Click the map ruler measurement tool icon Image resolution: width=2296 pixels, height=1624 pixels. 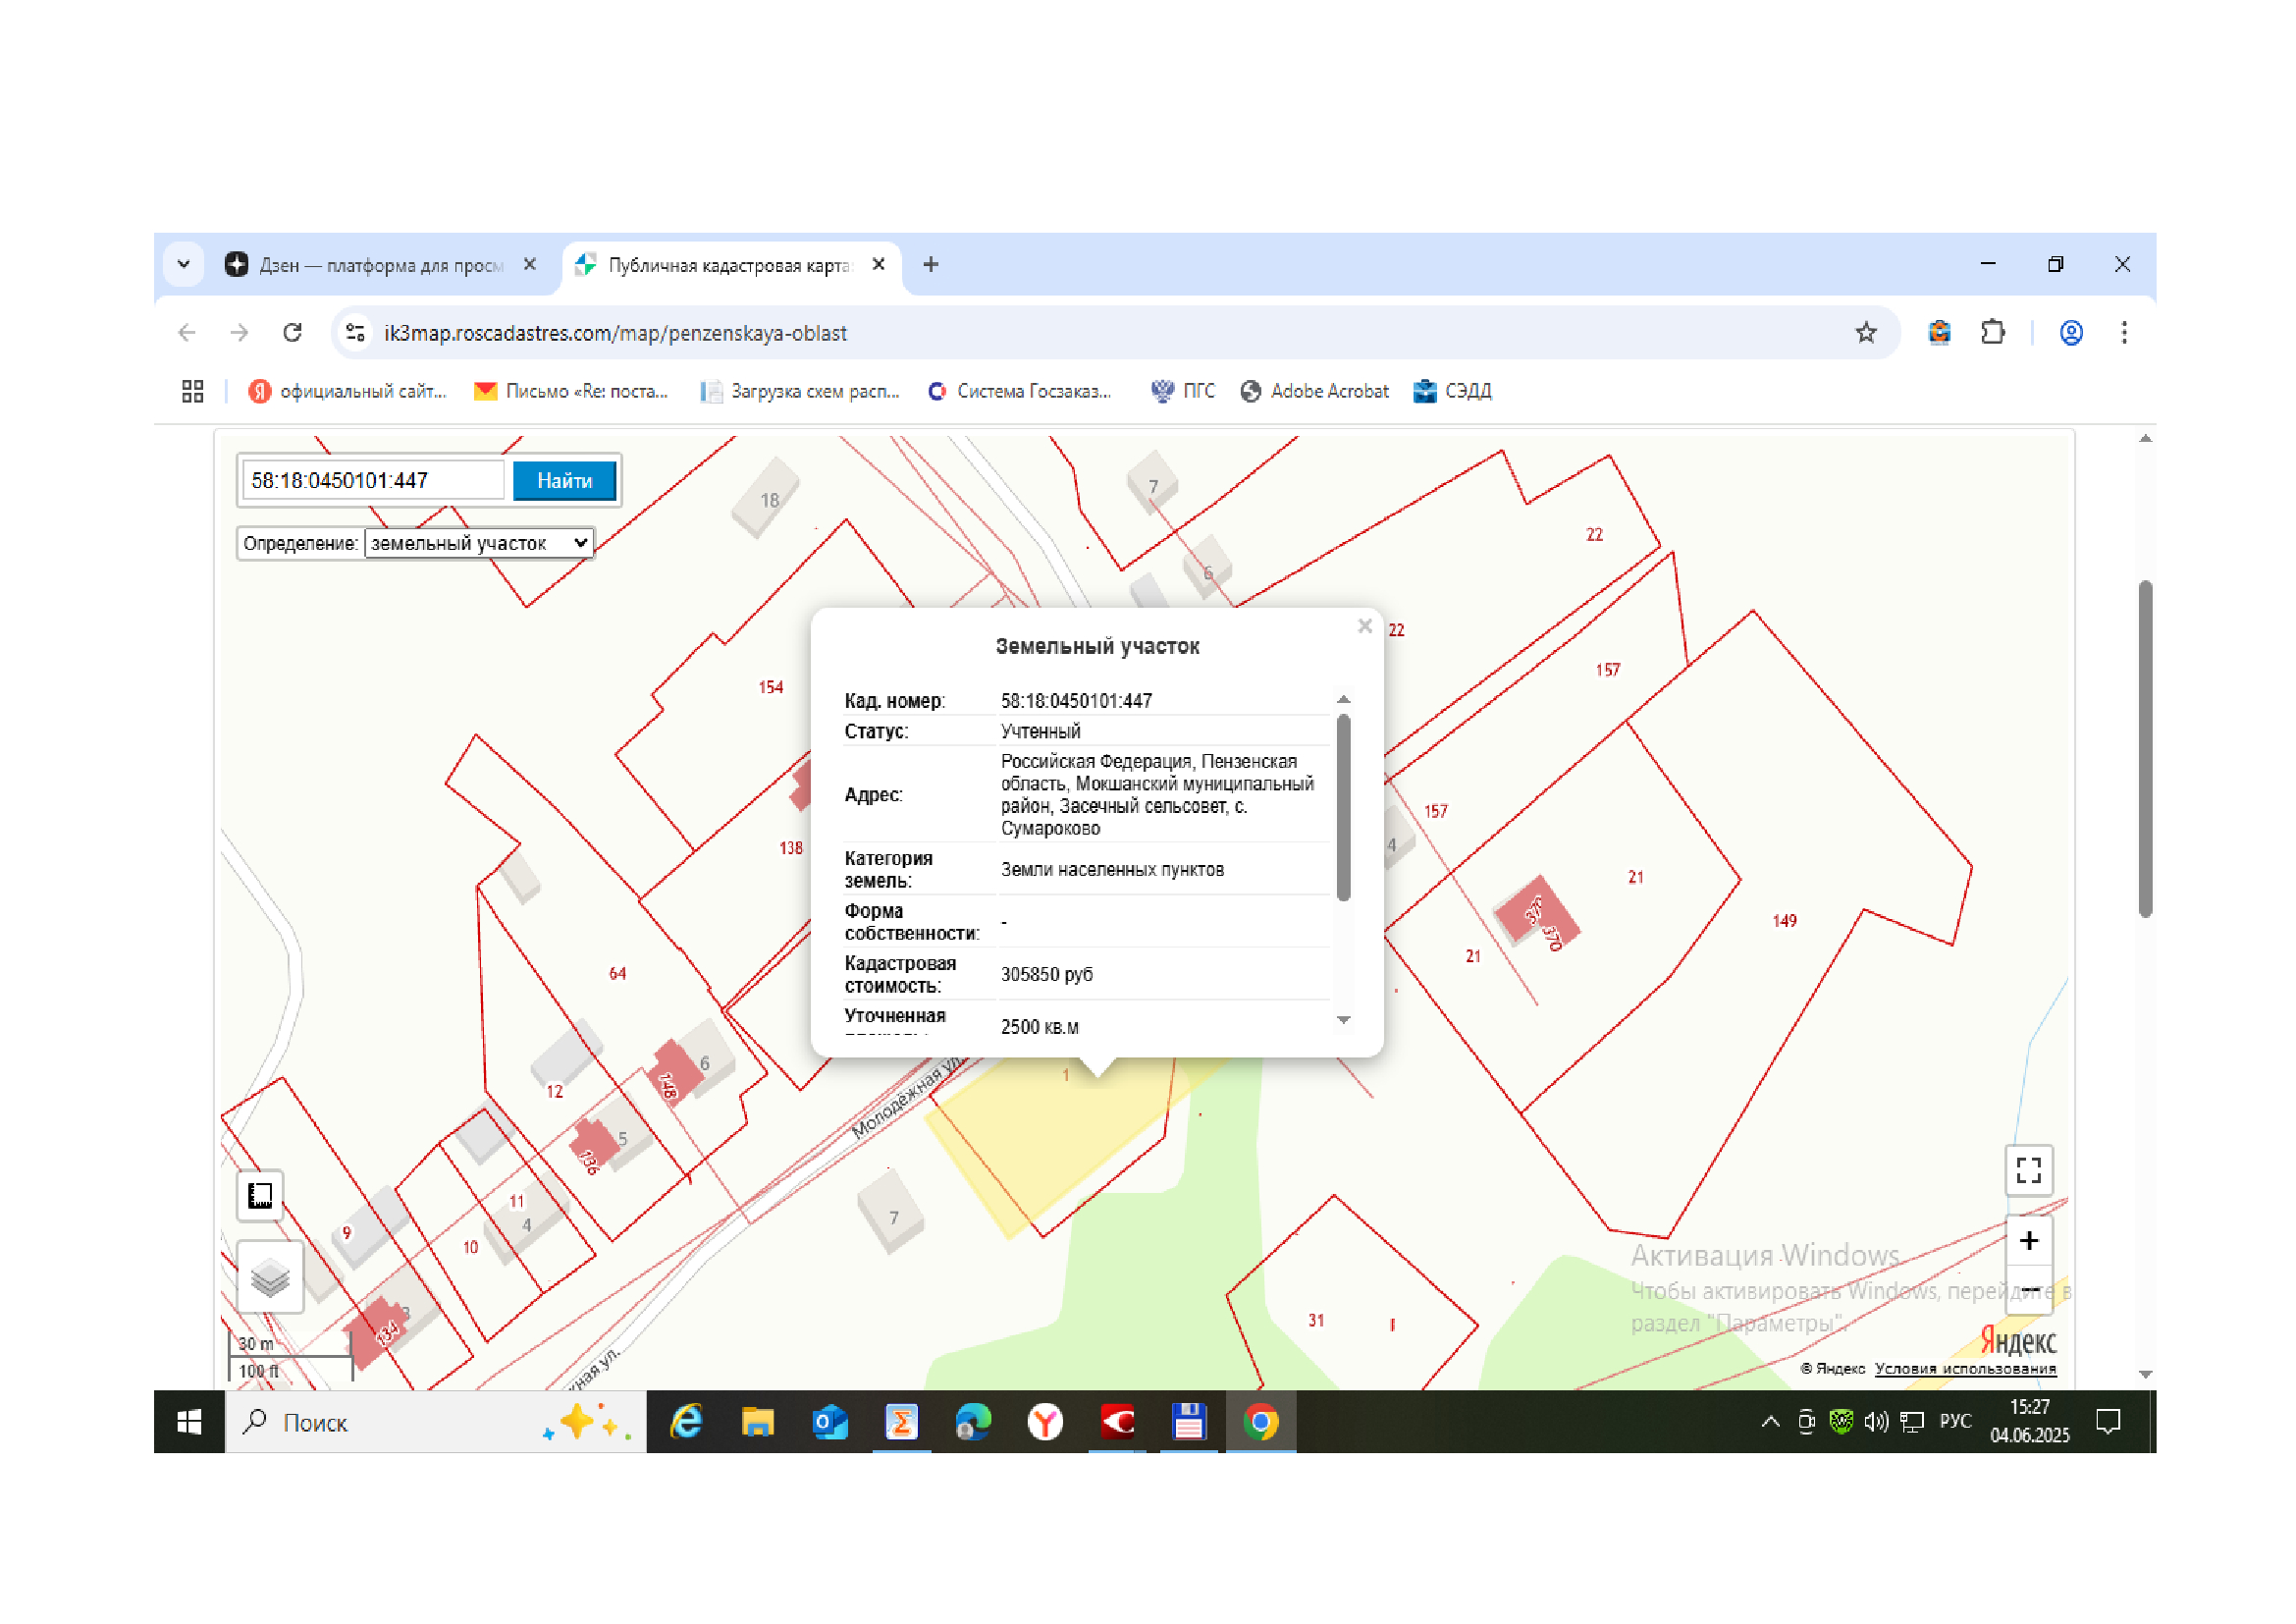(260, 1195)
